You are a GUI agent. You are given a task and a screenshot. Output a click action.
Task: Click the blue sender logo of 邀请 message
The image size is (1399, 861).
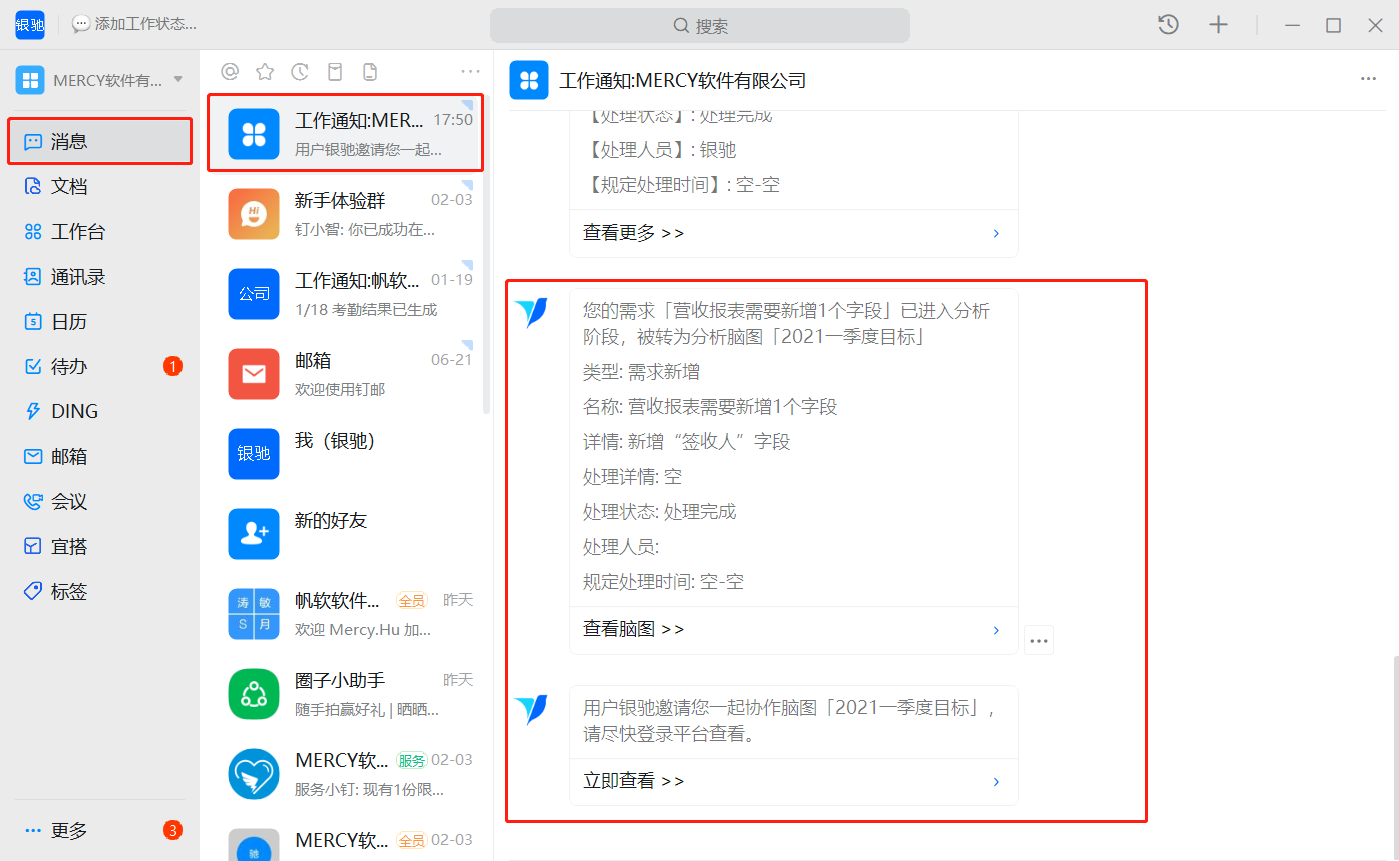531,710
